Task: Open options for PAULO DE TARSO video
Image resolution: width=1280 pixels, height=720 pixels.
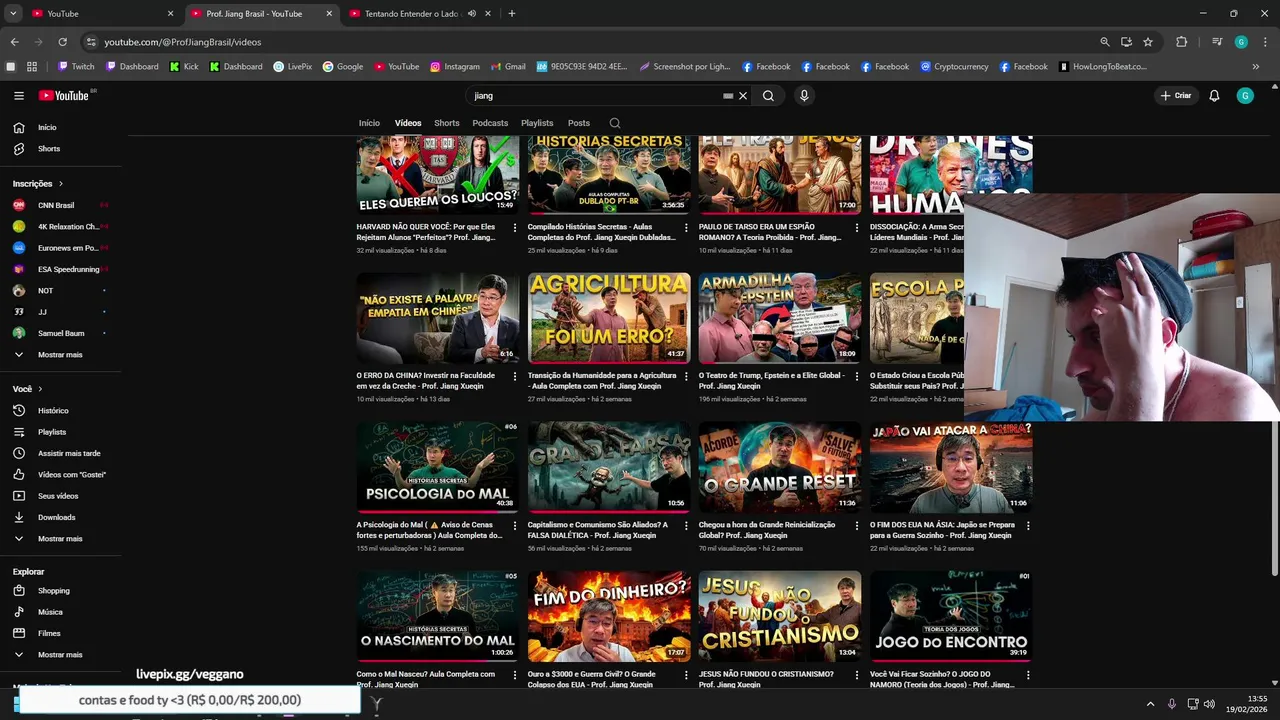Action: click(x=857, y=228)
